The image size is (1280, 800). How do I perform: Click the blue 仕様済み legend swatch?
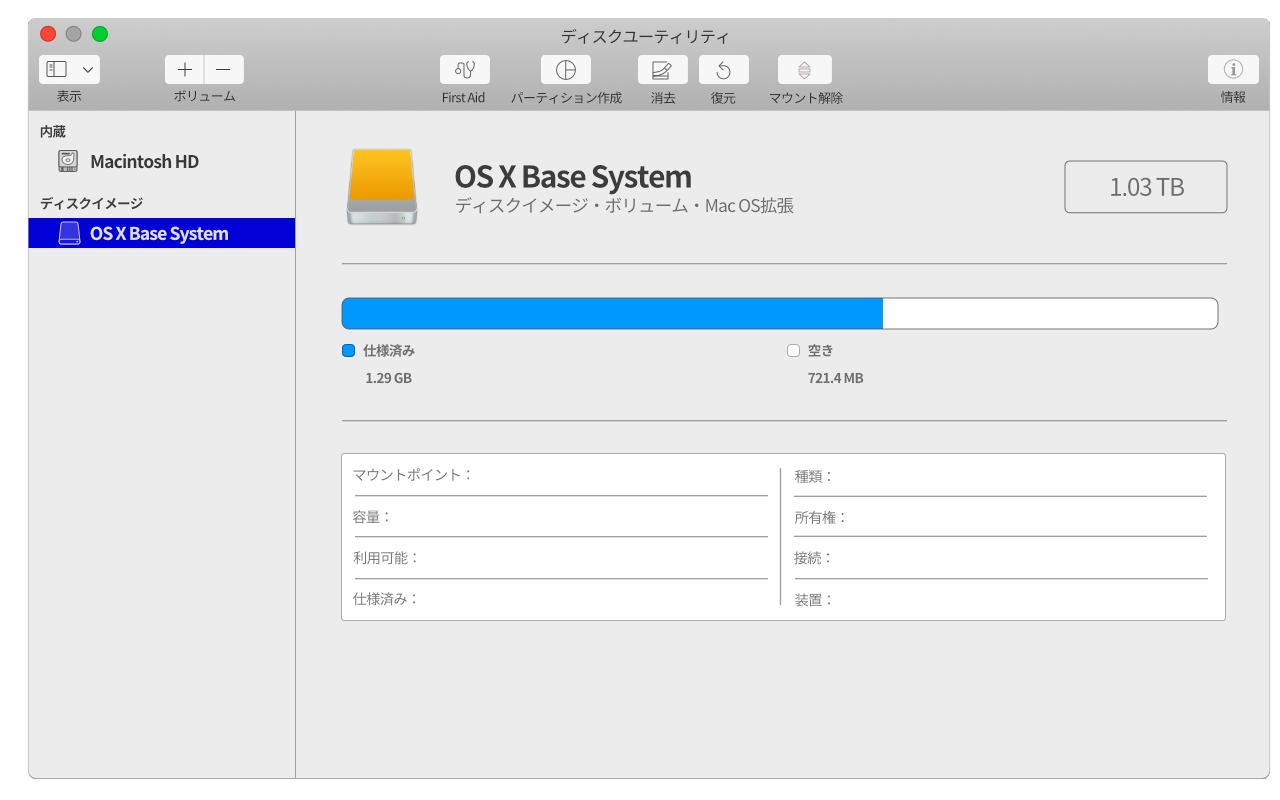pyautogui.click(x=349, y=351)
